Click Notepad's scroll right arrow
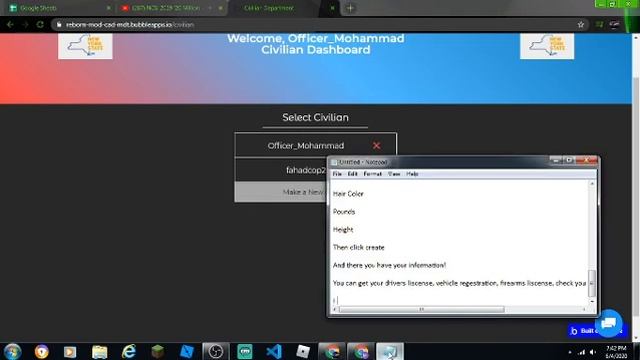The image size is (640, 360). pyautogui.click(x=584, y=309)
